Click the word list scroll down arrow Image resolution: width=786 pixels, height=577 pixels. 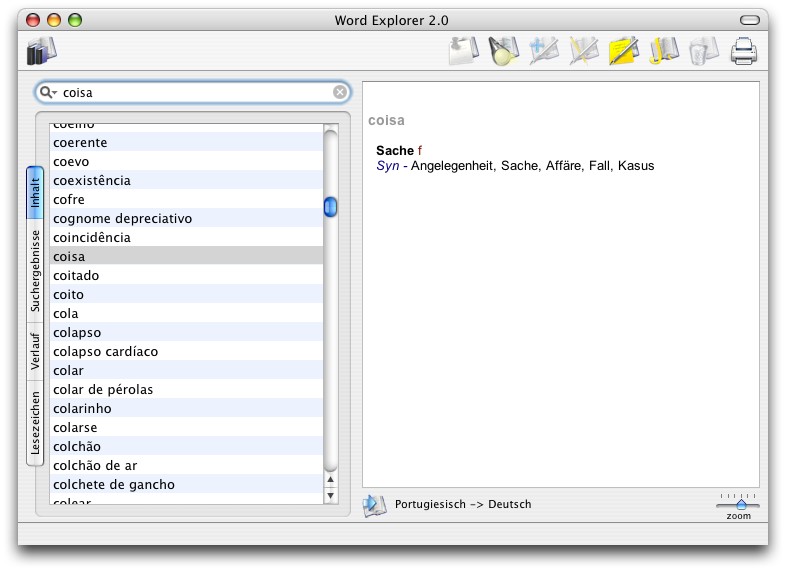coord(330,496)
